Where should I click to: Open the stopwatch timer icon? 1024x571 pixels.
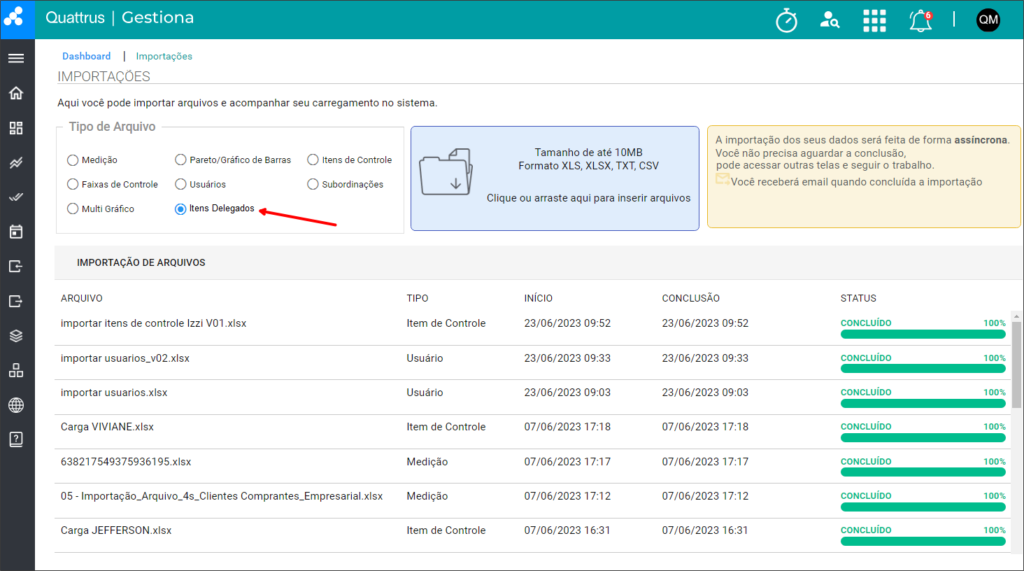(x=786, y=20)
